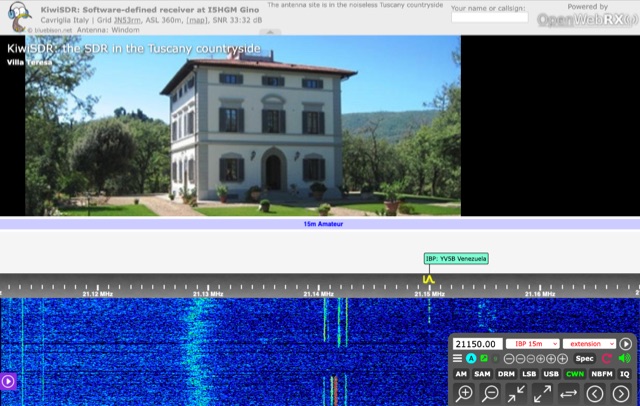
Task: Expand the purple side panel arrow
Action: click(x=8, y=381)
